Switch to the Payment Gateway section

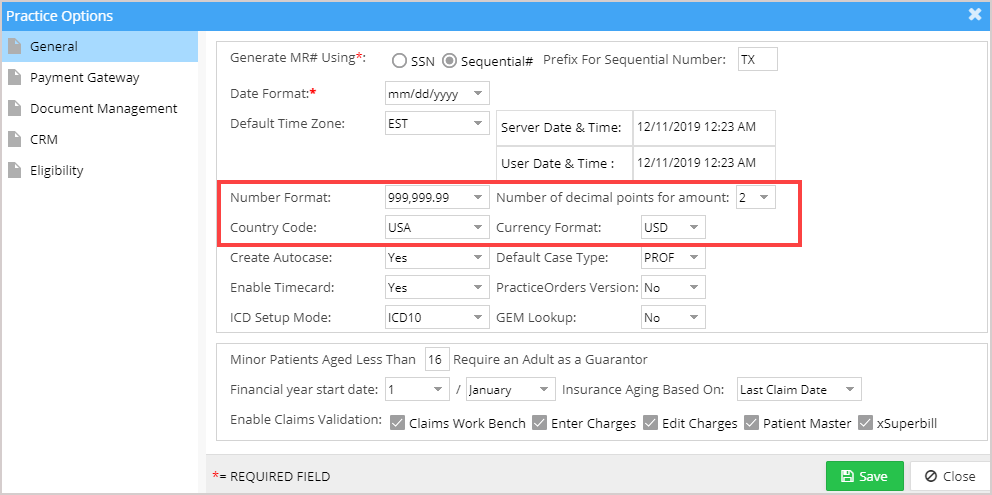(x=85, y=78)
